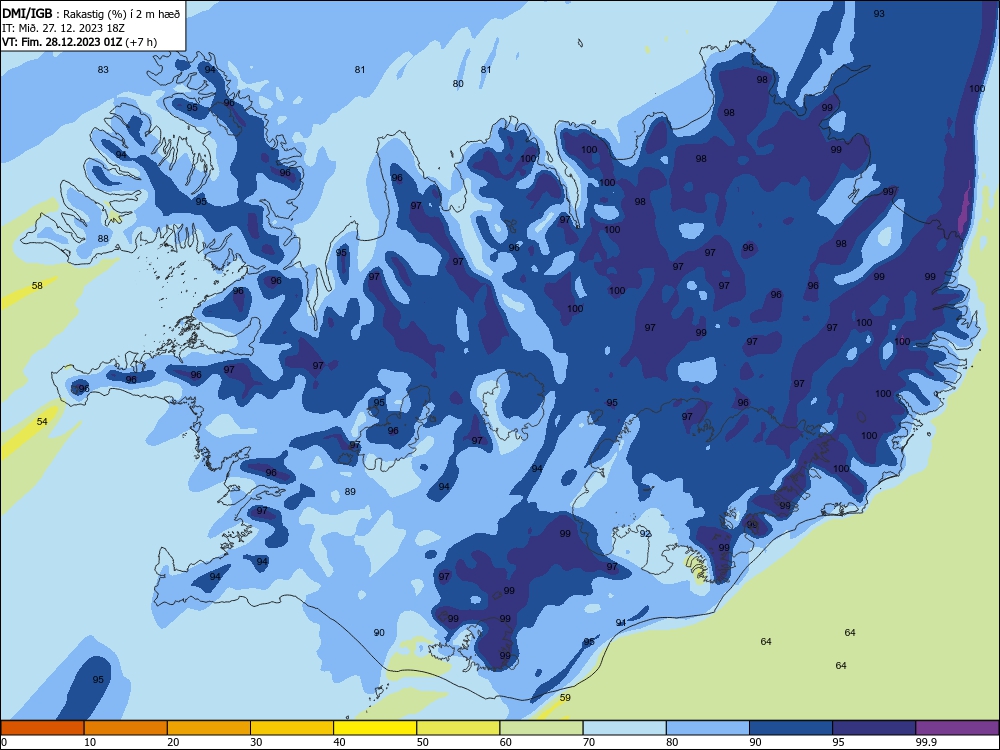Click the humidity value 91 on the map
The height and width of the screenshot is (750, 1000).
[621, 622]
